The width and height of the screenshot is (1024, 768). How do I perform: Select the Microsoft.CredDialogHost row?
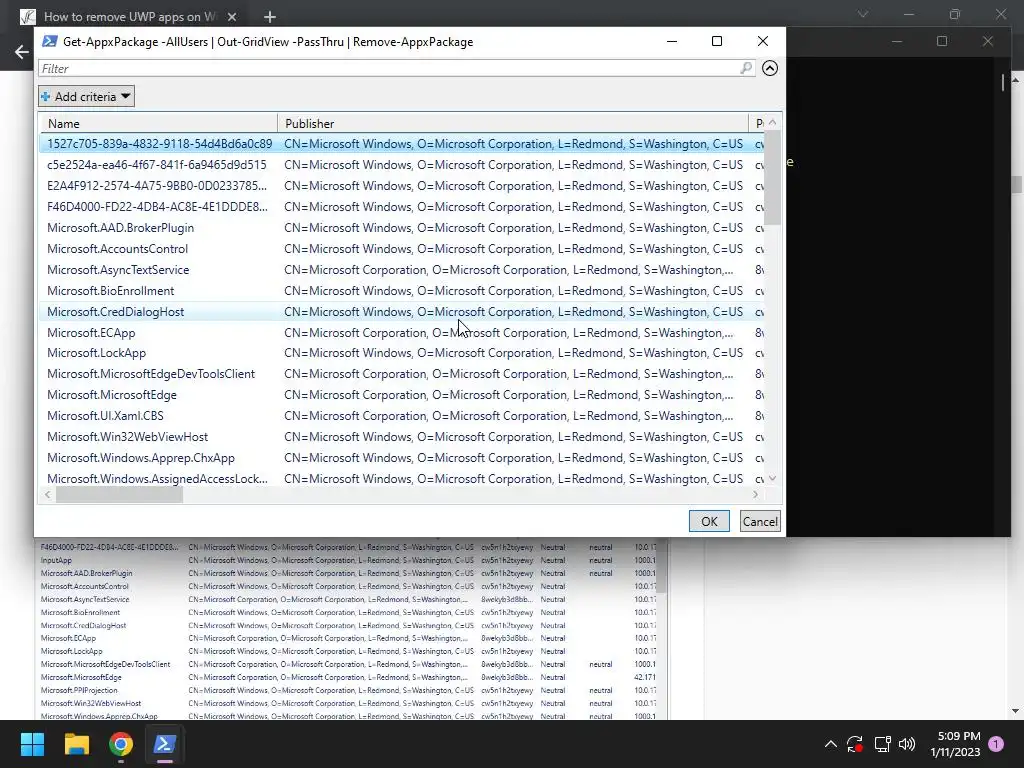402,312
